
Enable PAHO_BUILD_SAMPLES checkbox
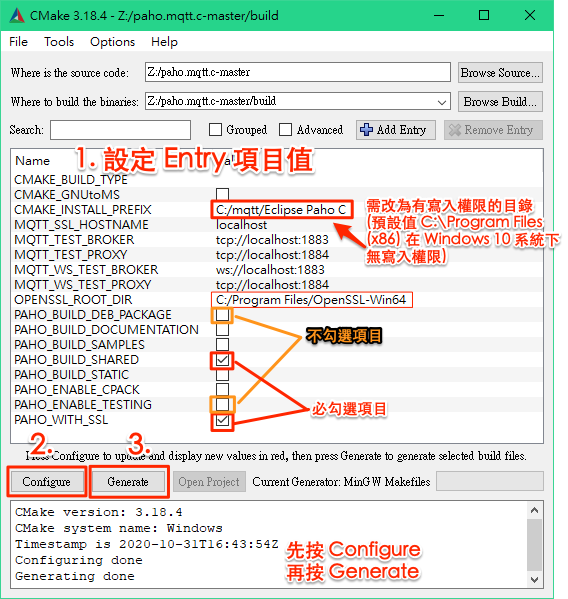222,345
